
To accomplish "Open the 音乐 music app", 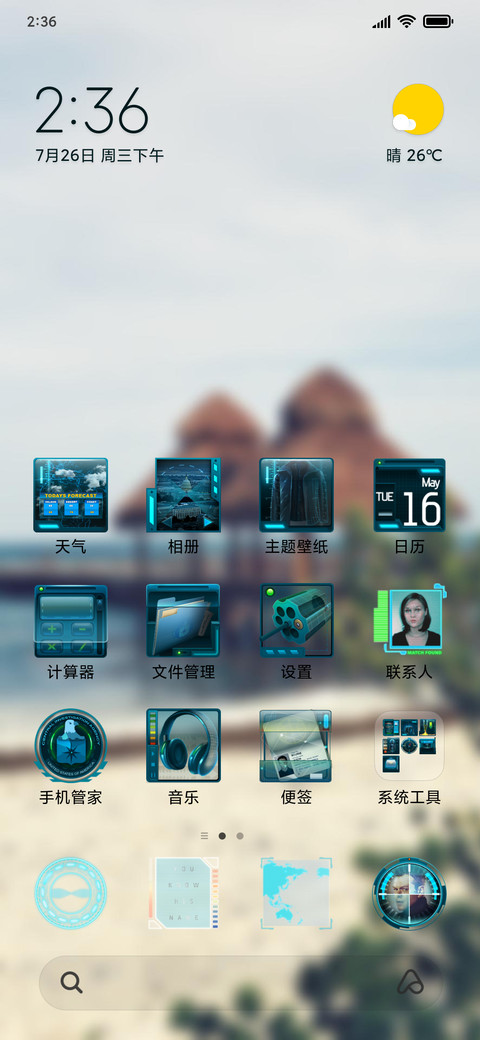I will [184, 746].
